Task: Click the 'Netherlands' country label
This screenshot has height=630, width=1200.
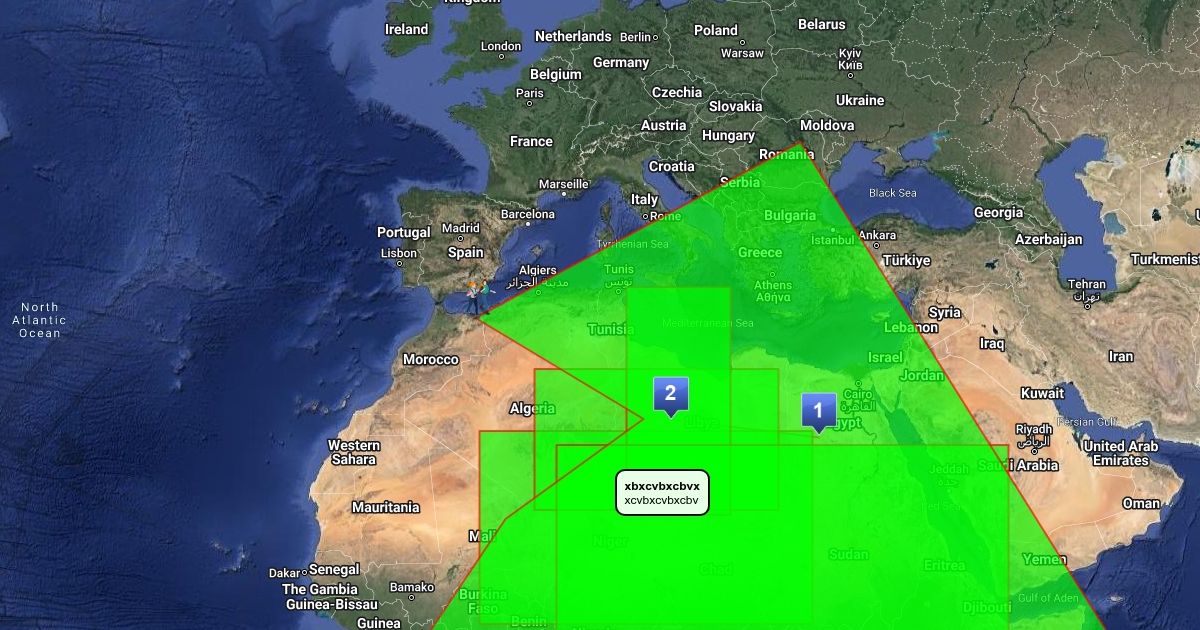Action: point(573,36)
